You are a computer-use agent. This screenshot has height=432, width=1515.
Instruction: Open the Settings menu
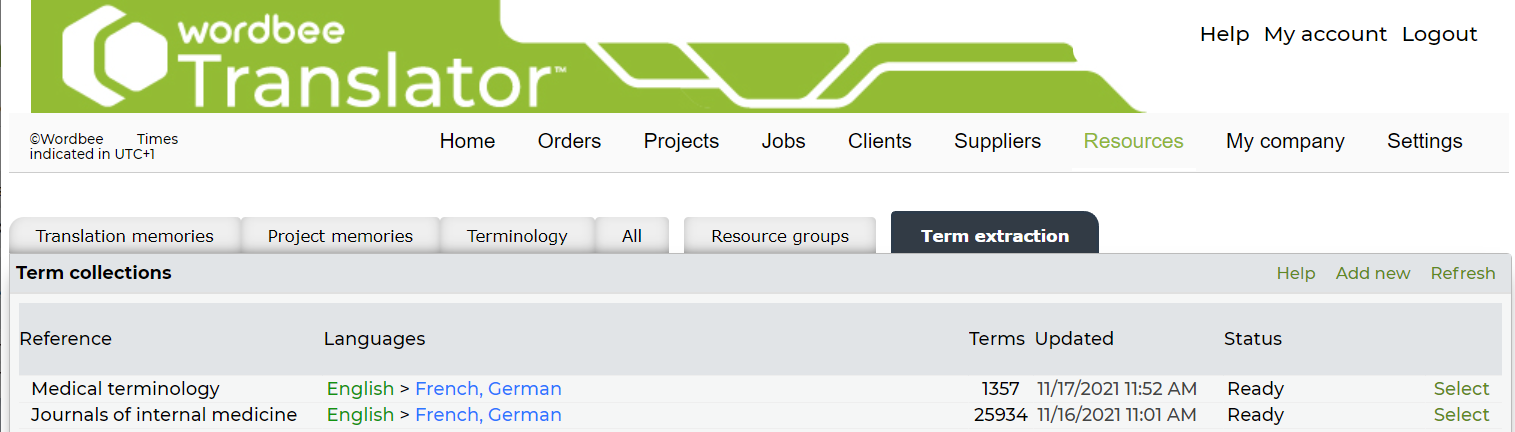(x=1424, y=141)
